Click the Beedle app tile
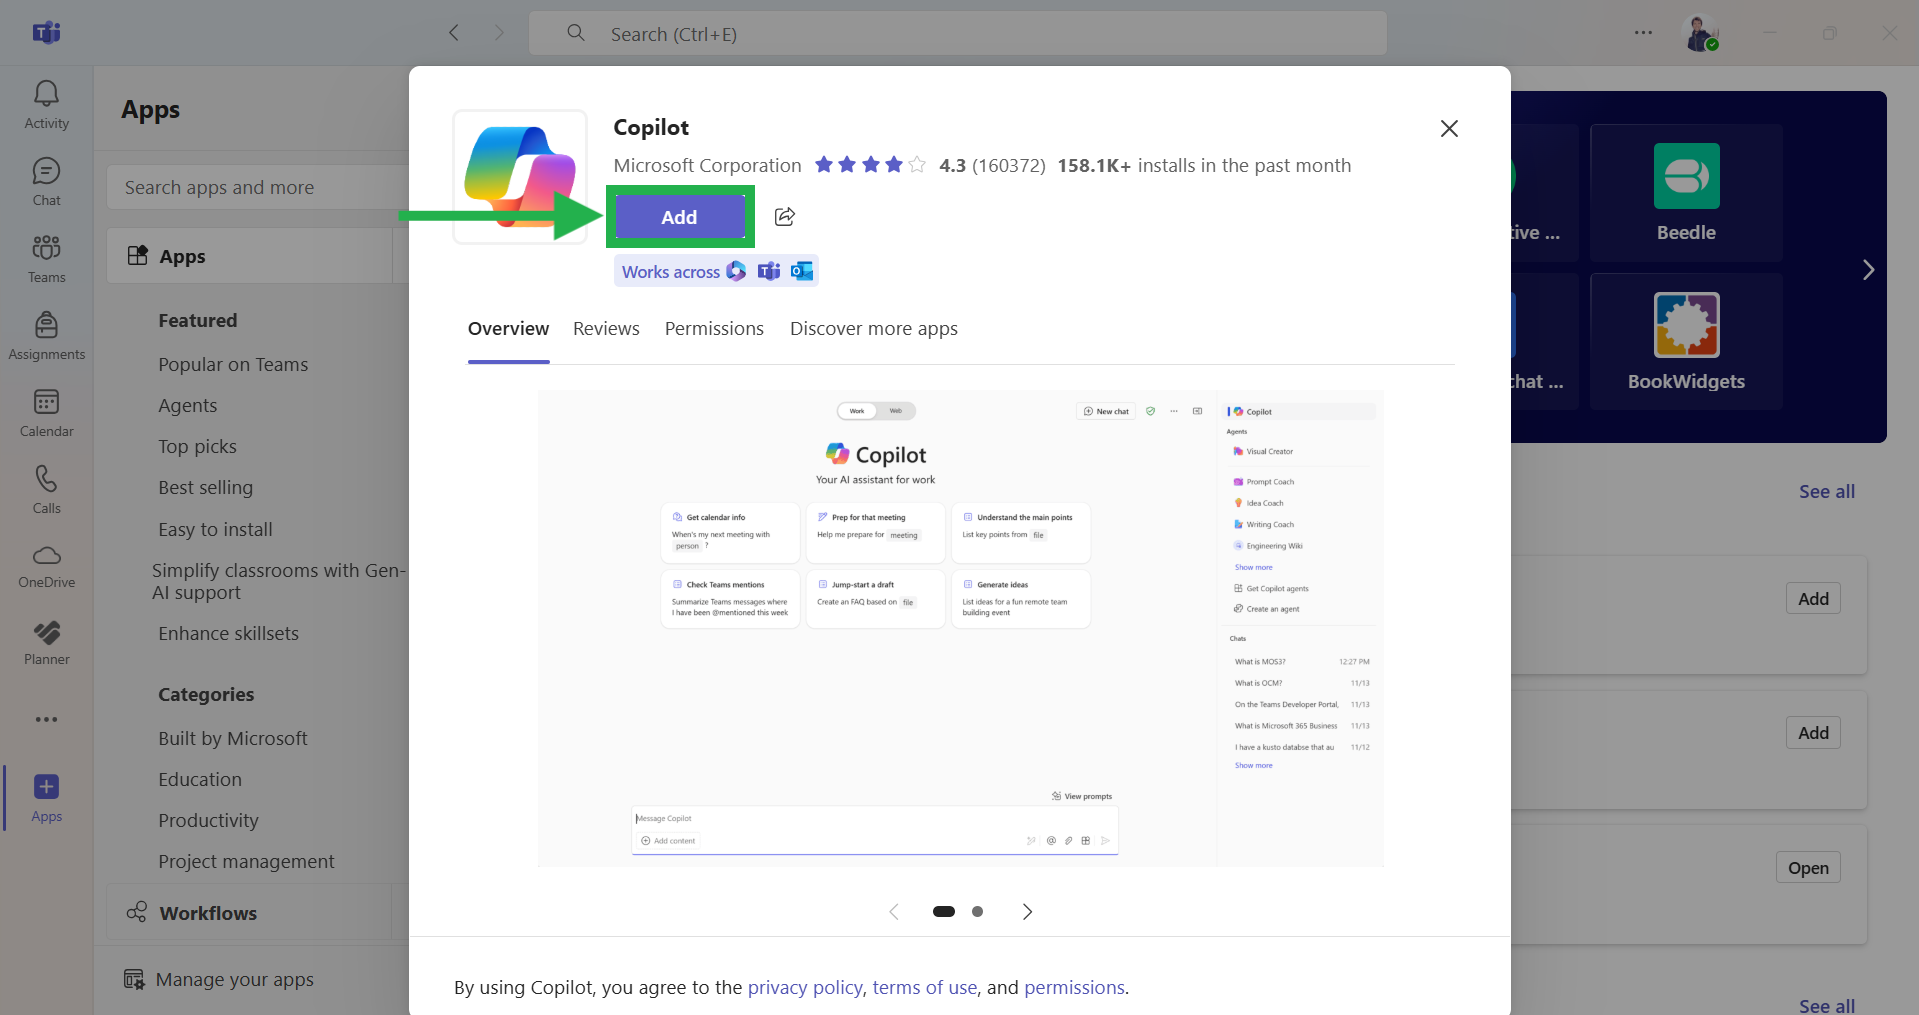 1686,193
